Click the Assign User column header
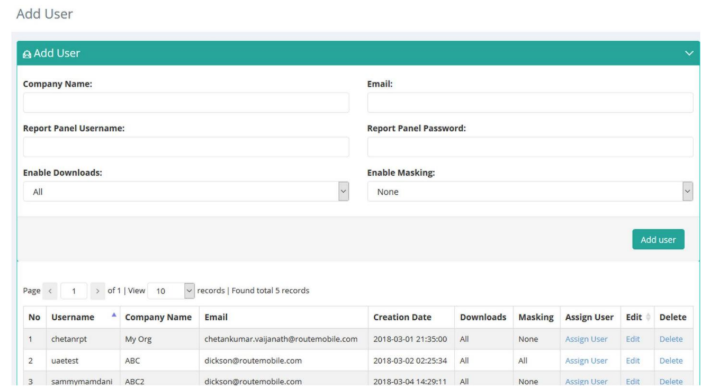Screen dimensions: 709x391 click(590, 317)
